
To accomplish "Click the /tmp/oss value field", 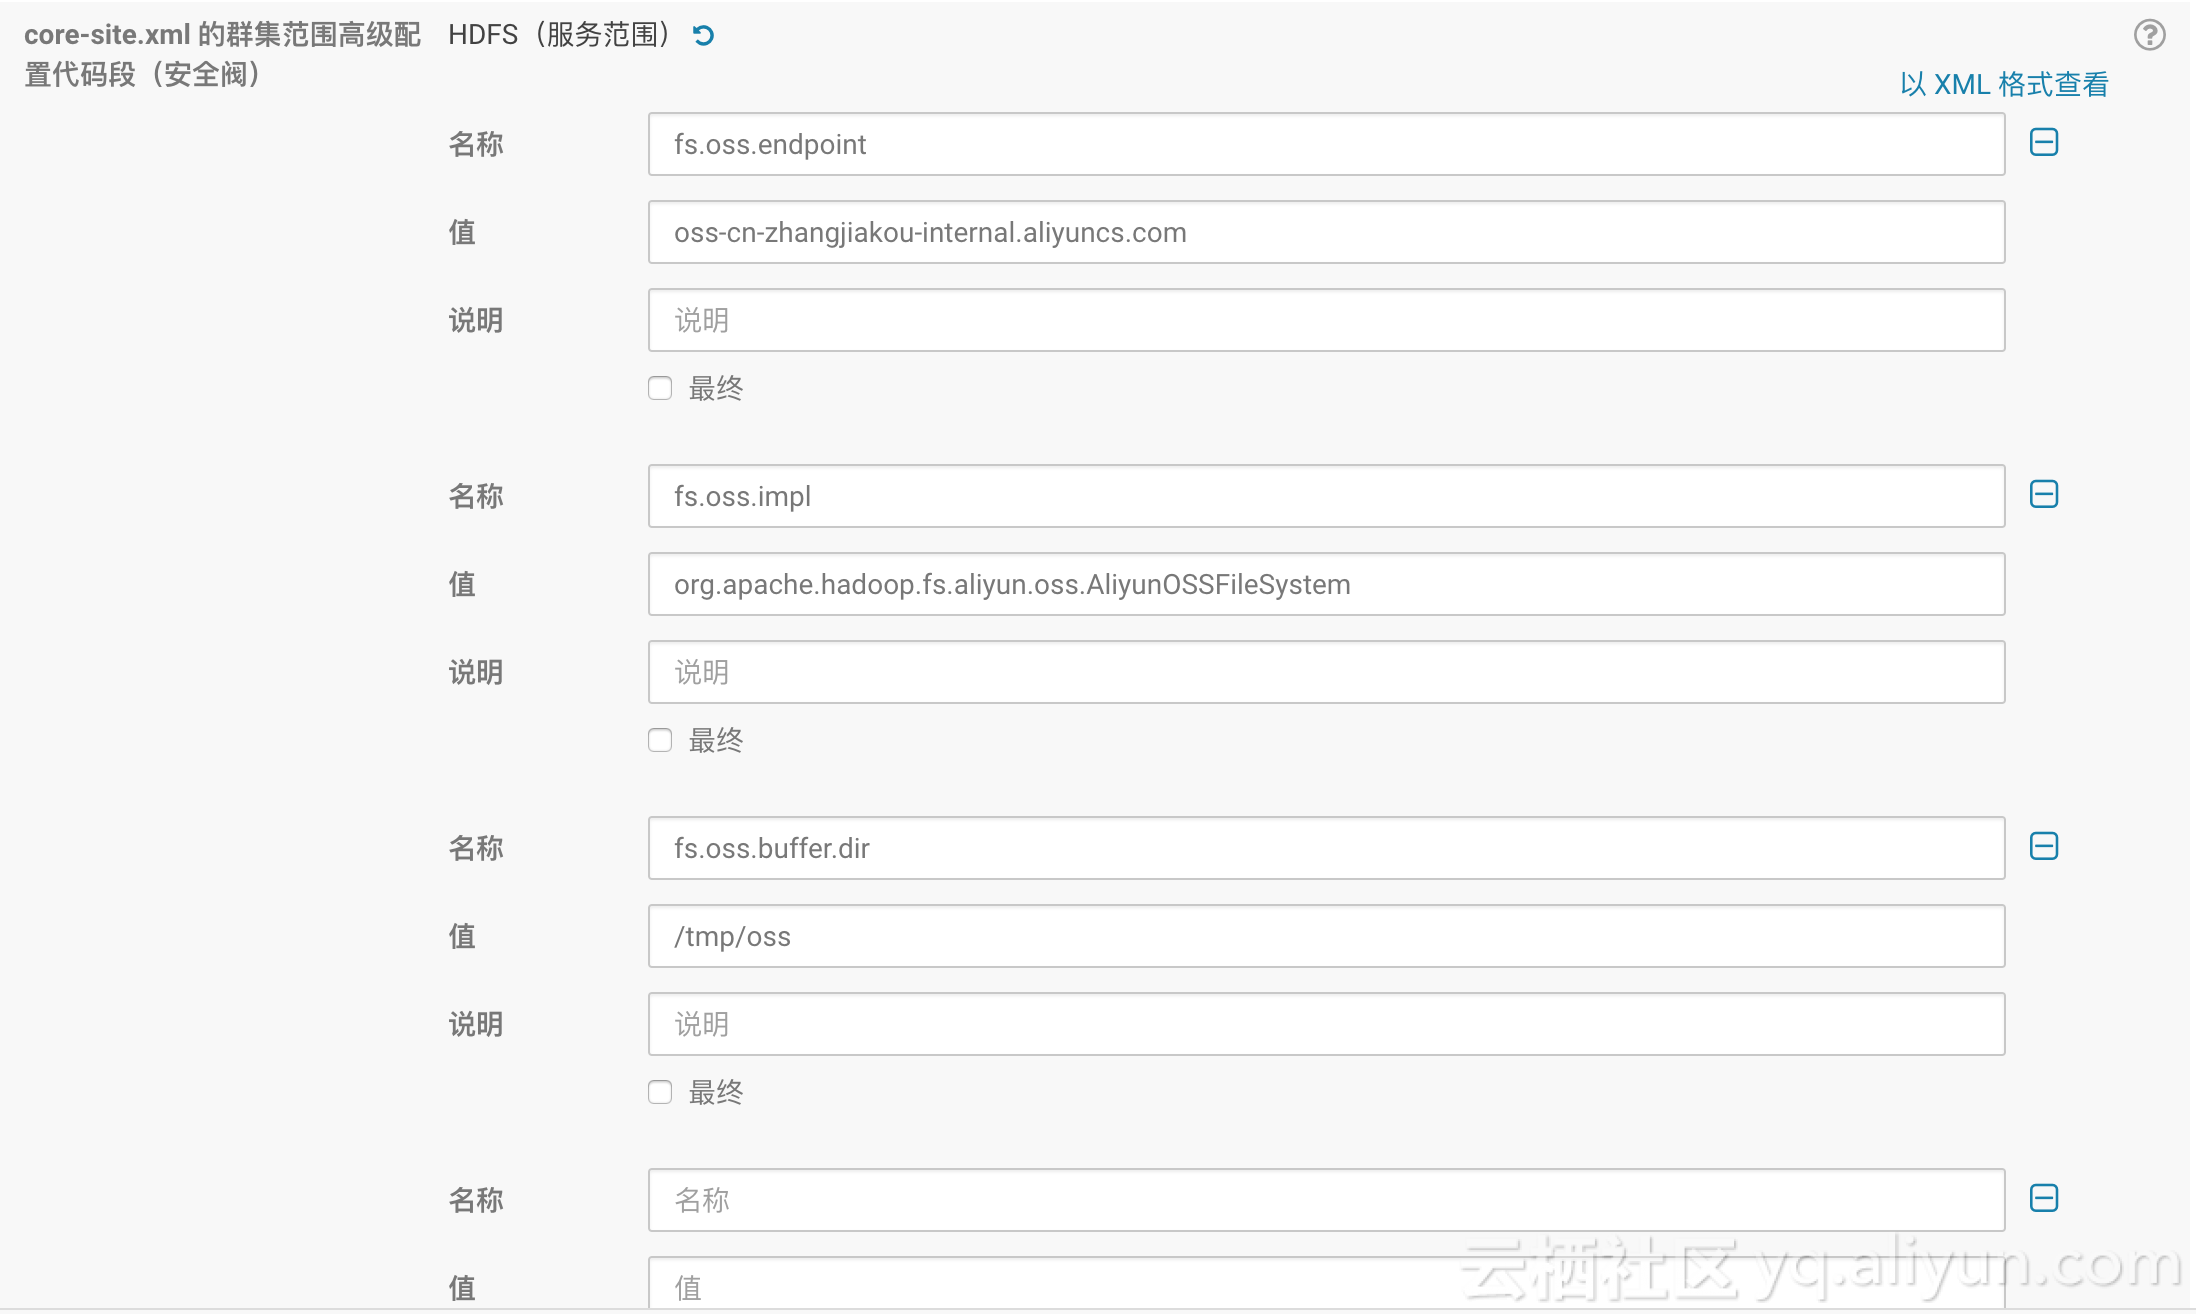I will click(1325, 937).
